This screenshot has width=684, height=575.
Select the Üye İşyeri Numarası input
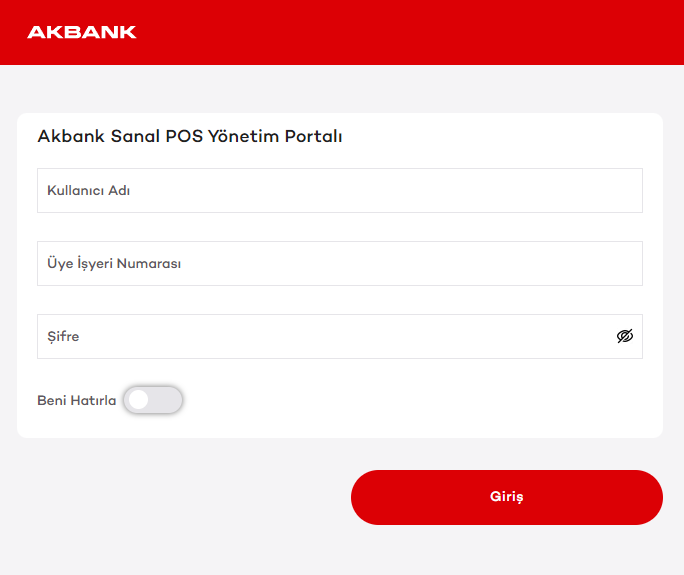[x=339, y=263]
